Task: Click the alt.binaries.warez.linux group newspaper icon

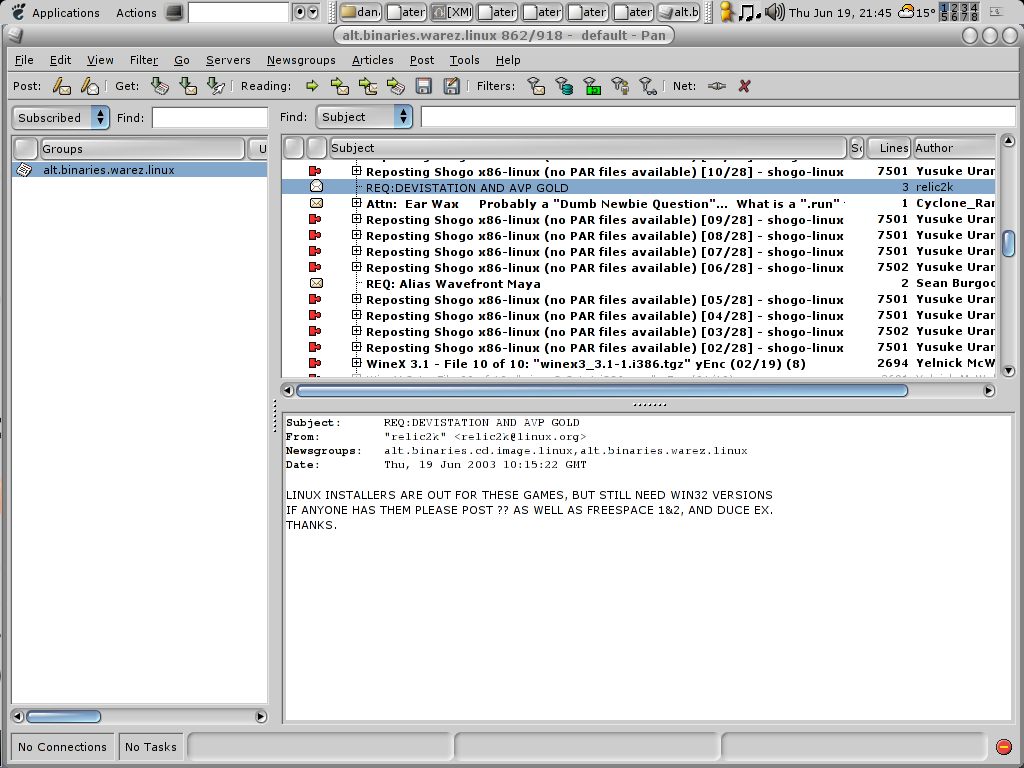Action: pyautogui.click(x=24, y=170)
